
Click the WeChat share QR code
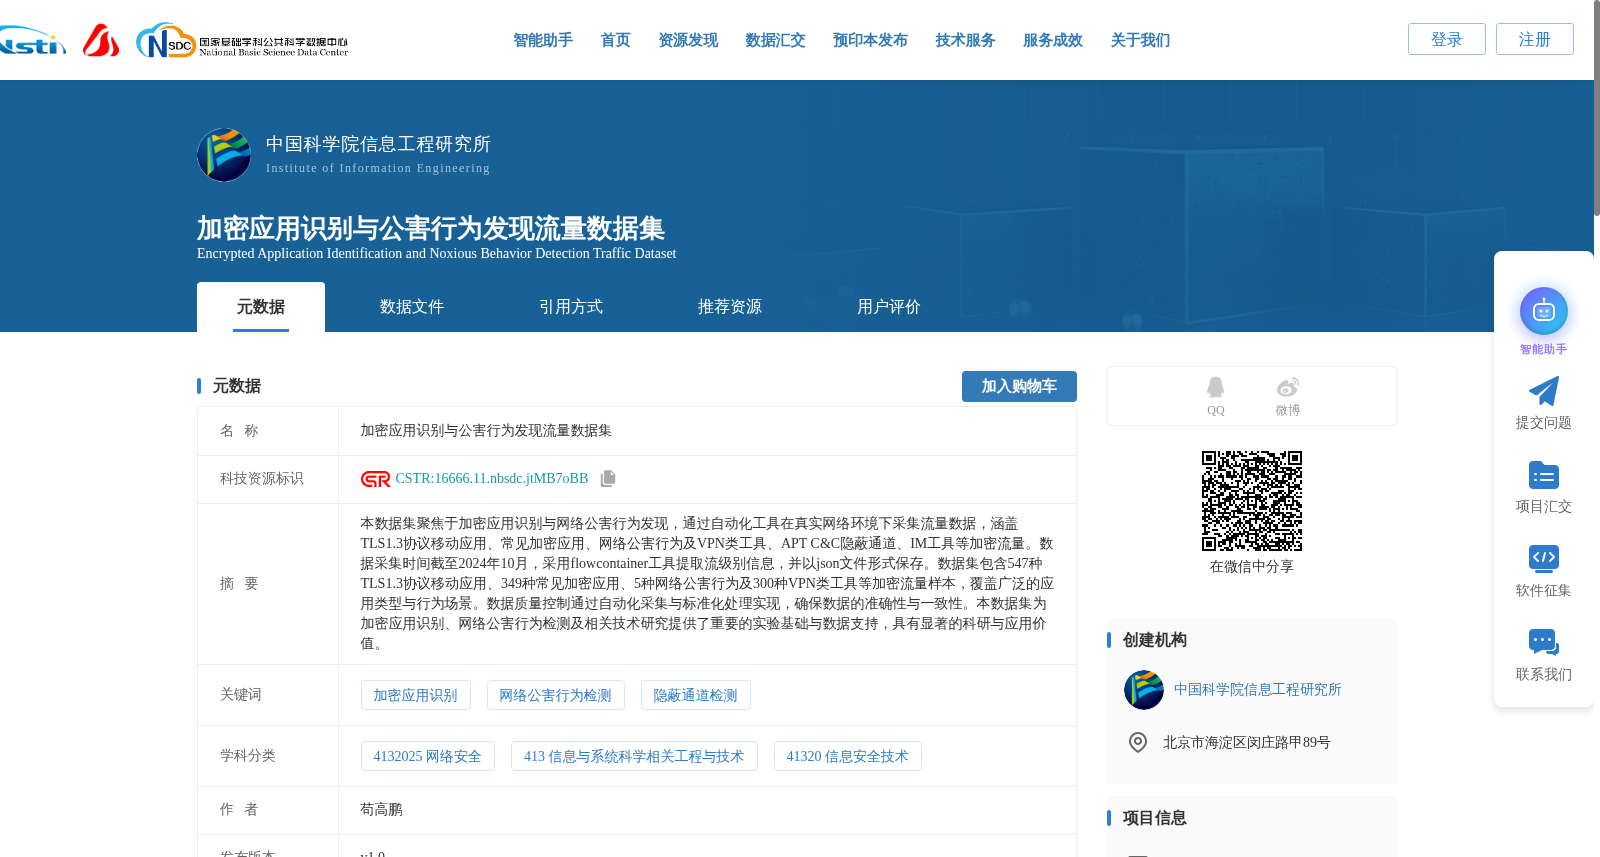1251,500
